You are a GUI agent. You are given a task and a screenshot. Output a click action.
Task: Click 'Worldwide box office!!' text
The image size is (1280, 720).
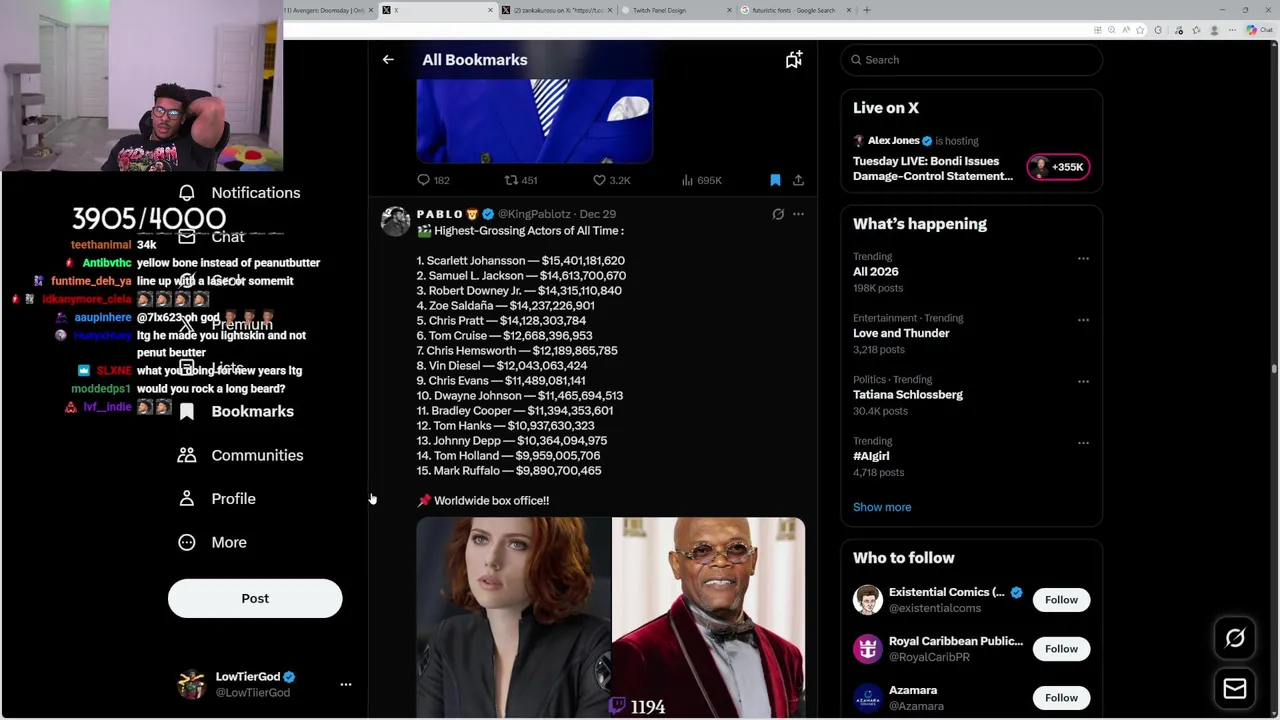pyautogui.click(x=491, y=501)
